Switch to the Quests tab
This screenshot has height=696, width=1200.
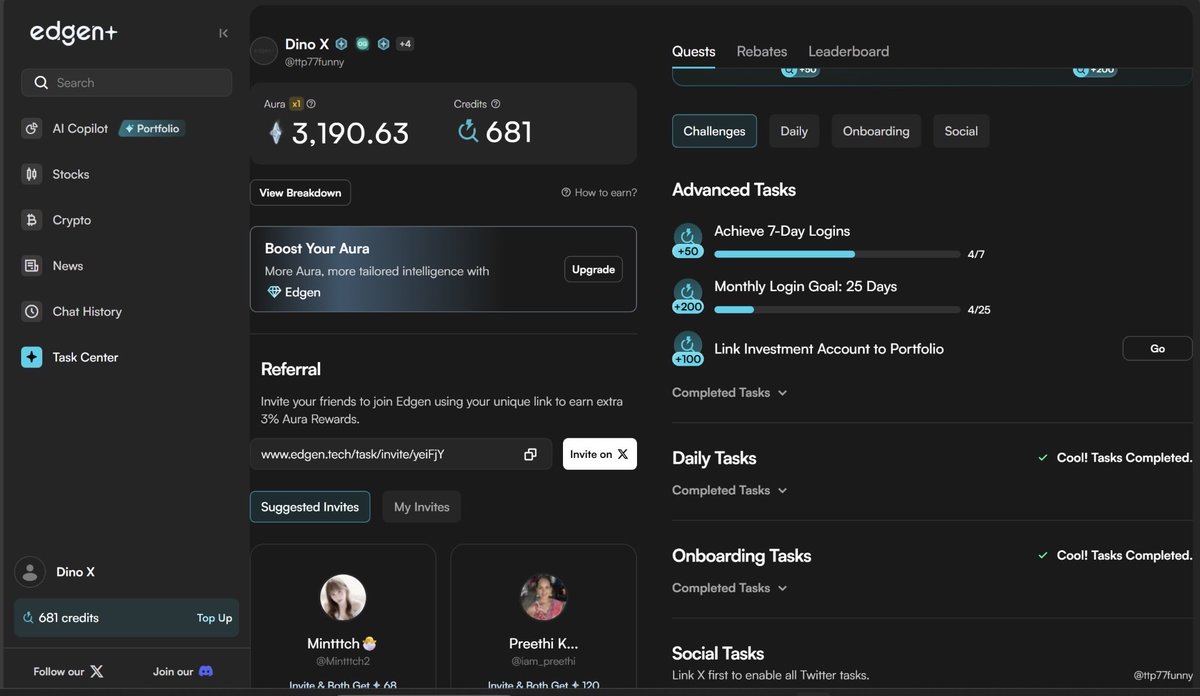point(694,51)
